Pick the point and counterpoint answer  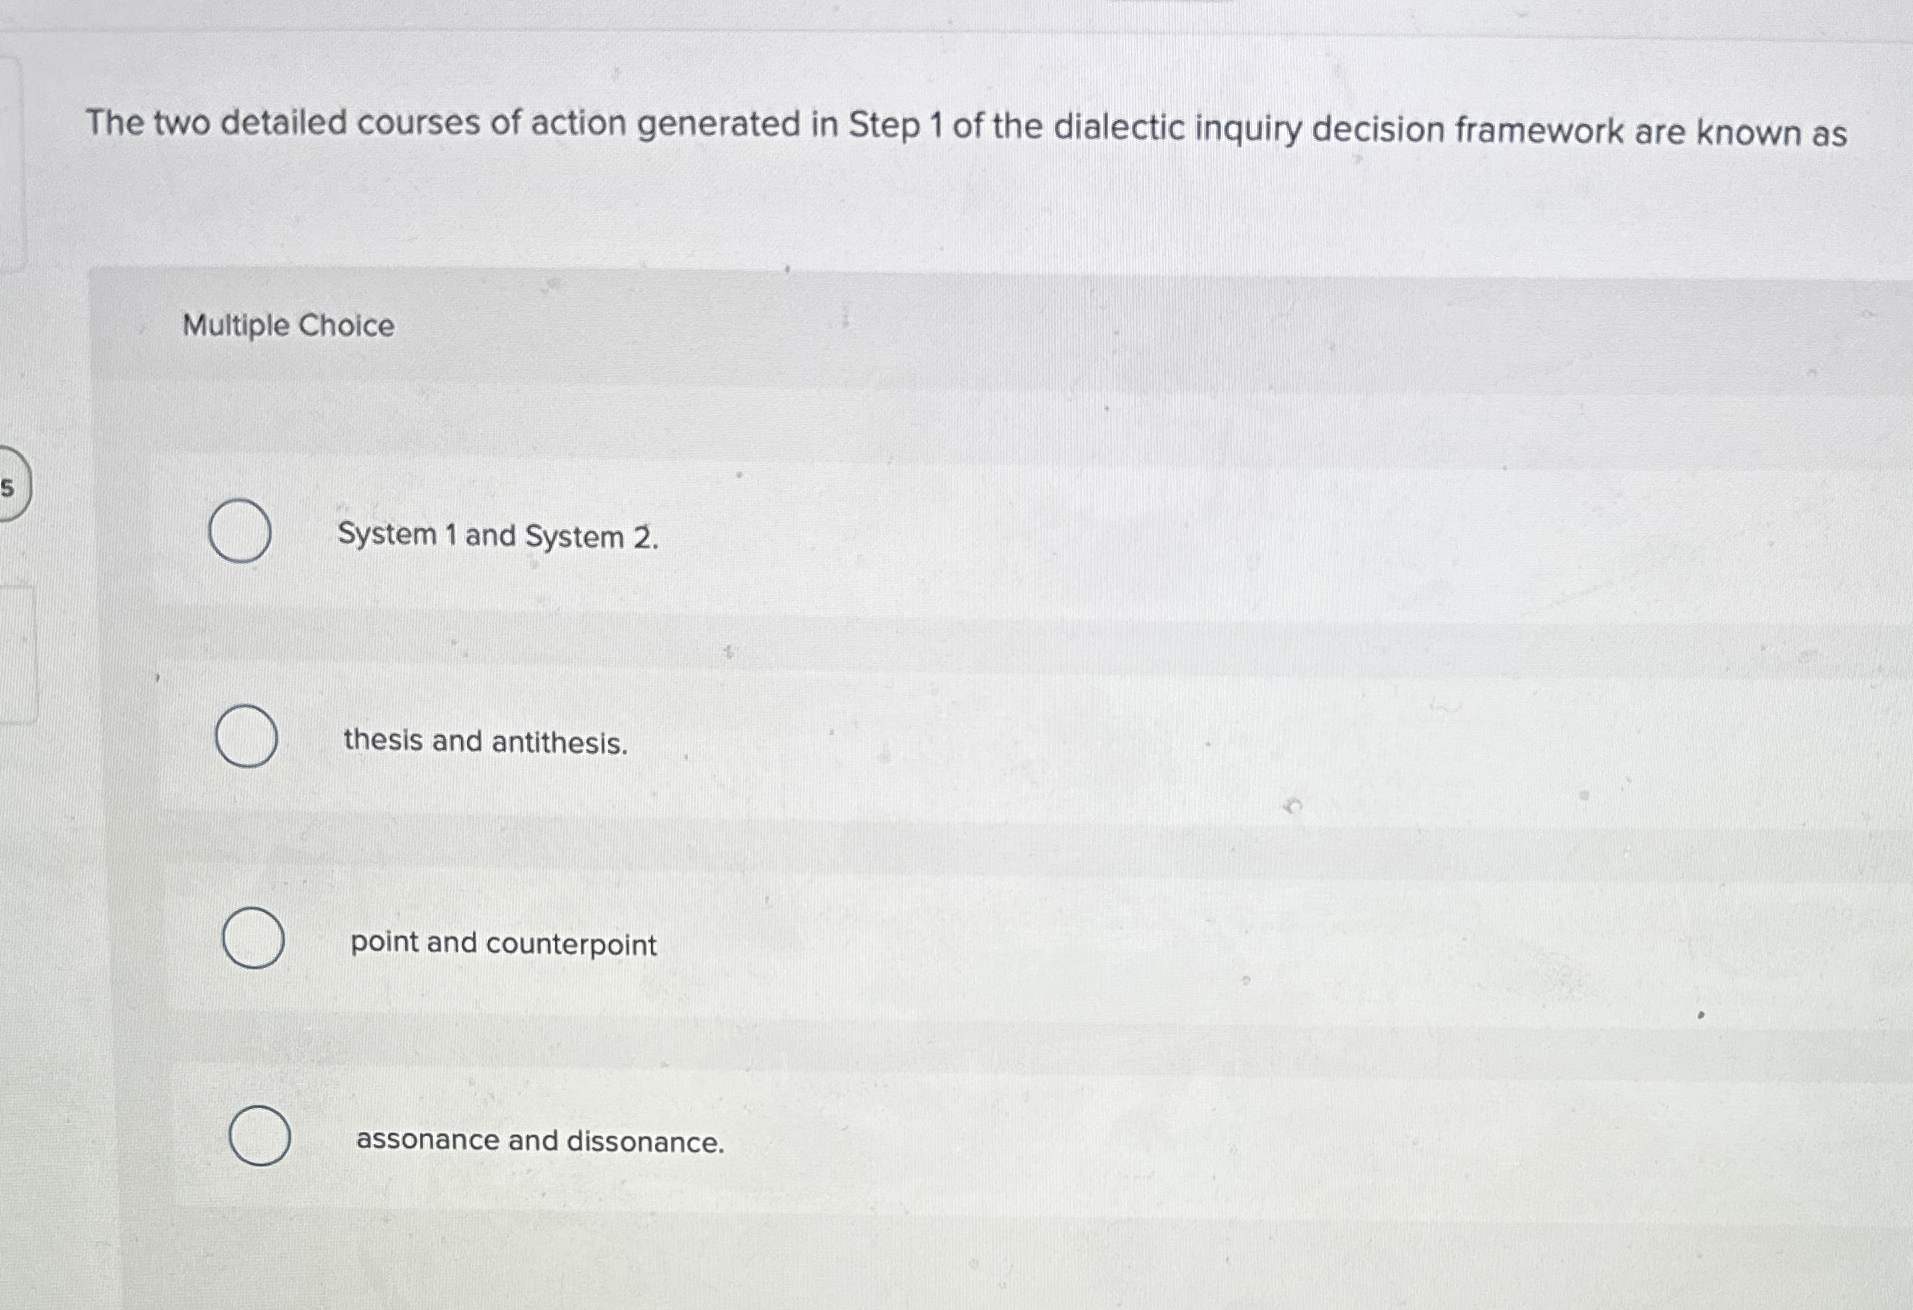(252, 940)
